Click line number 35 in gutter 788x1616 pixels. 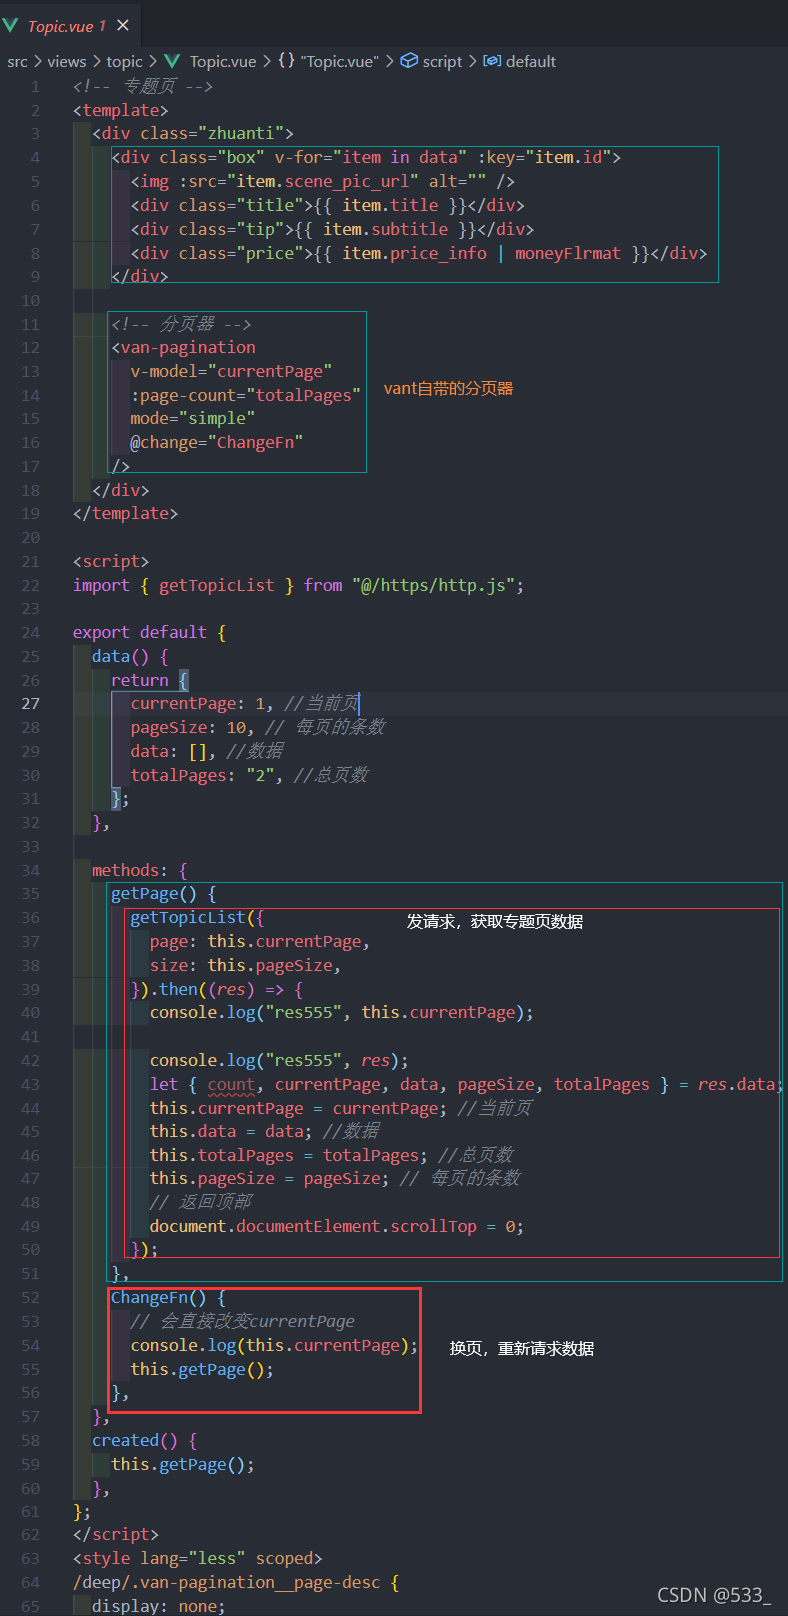[x=31, y=894]
